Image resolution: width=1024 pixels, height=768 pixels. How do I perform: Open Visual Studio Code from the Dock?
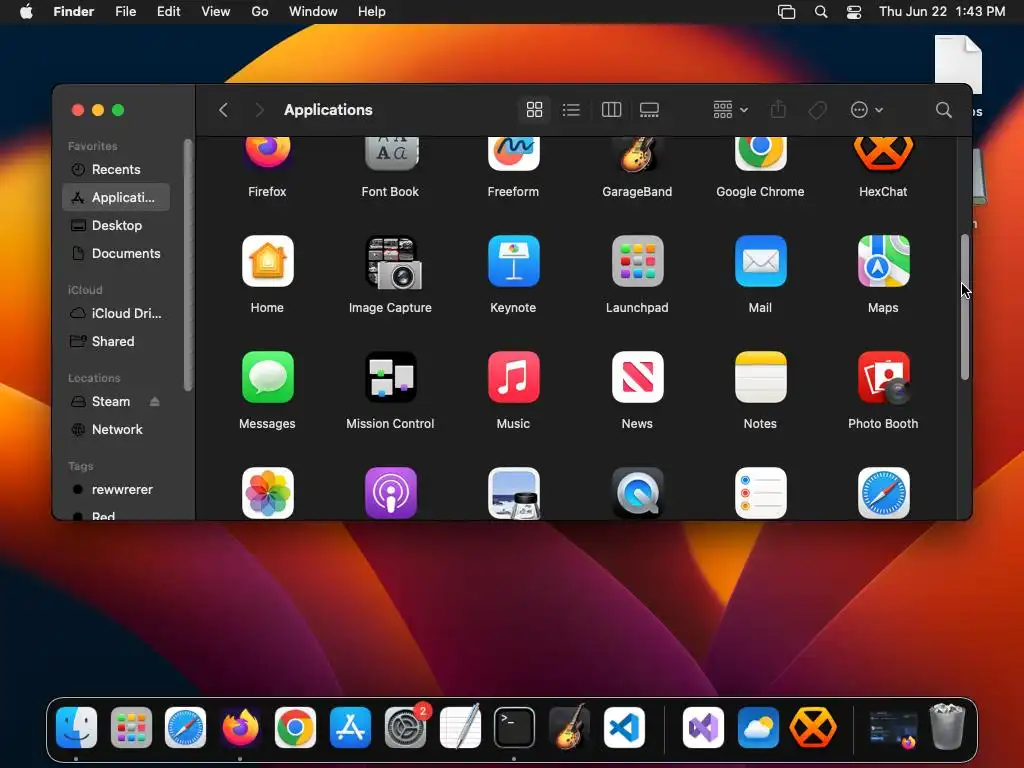[624, 728]
